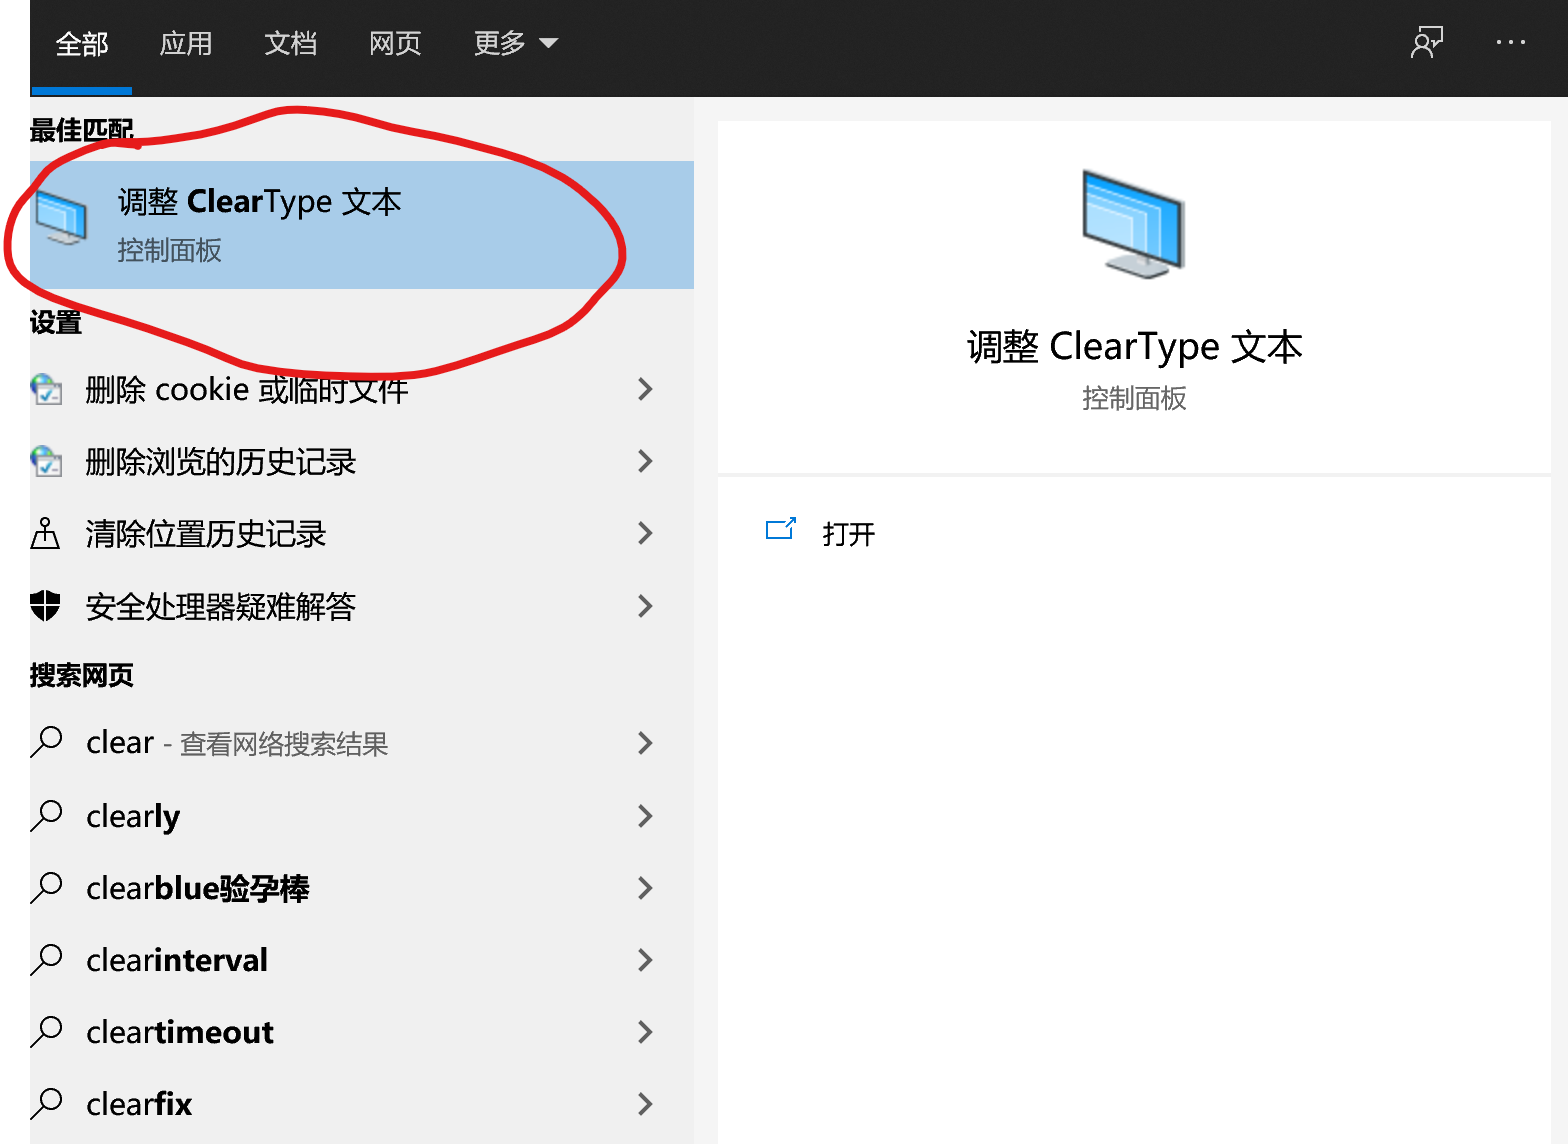
Task: Click 控制面板 subtitle in preview pane
Action: 1134,399
